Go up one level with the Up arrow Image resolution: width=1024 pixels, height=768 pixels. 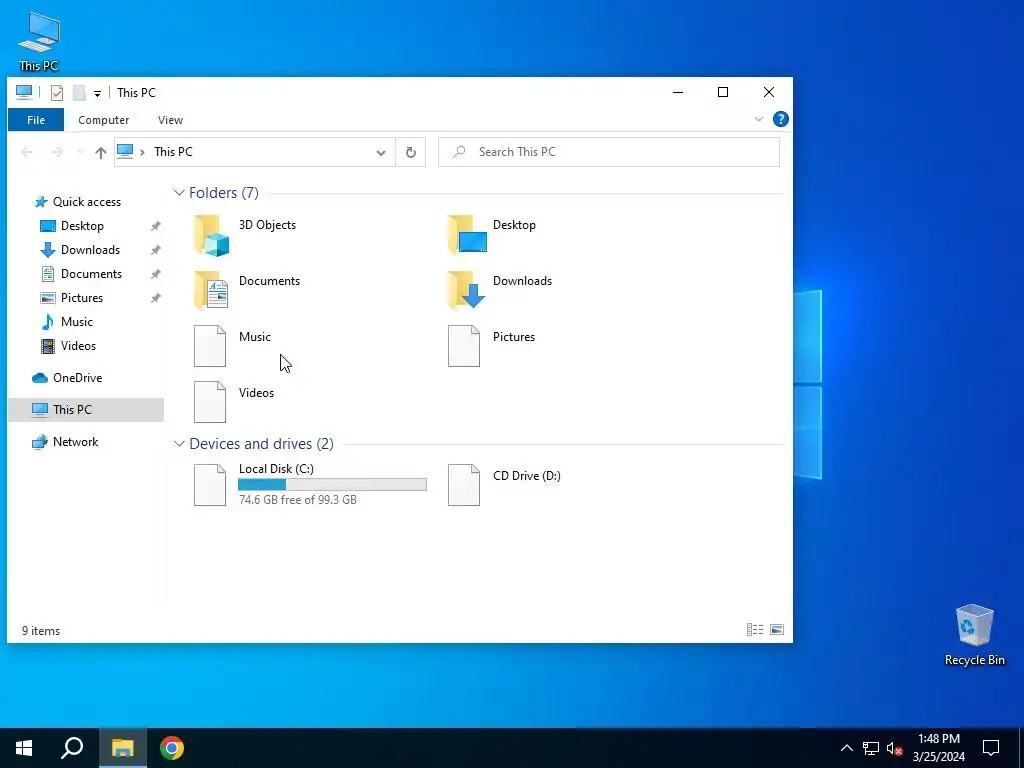pyautogui.click(x=101, y=152)
